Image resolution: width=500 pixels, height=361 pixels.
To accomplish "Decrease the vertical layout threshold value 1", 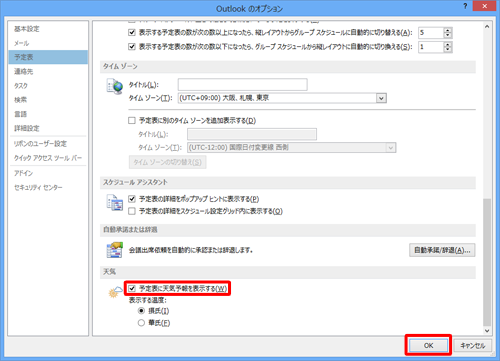I will coord(448,49).
